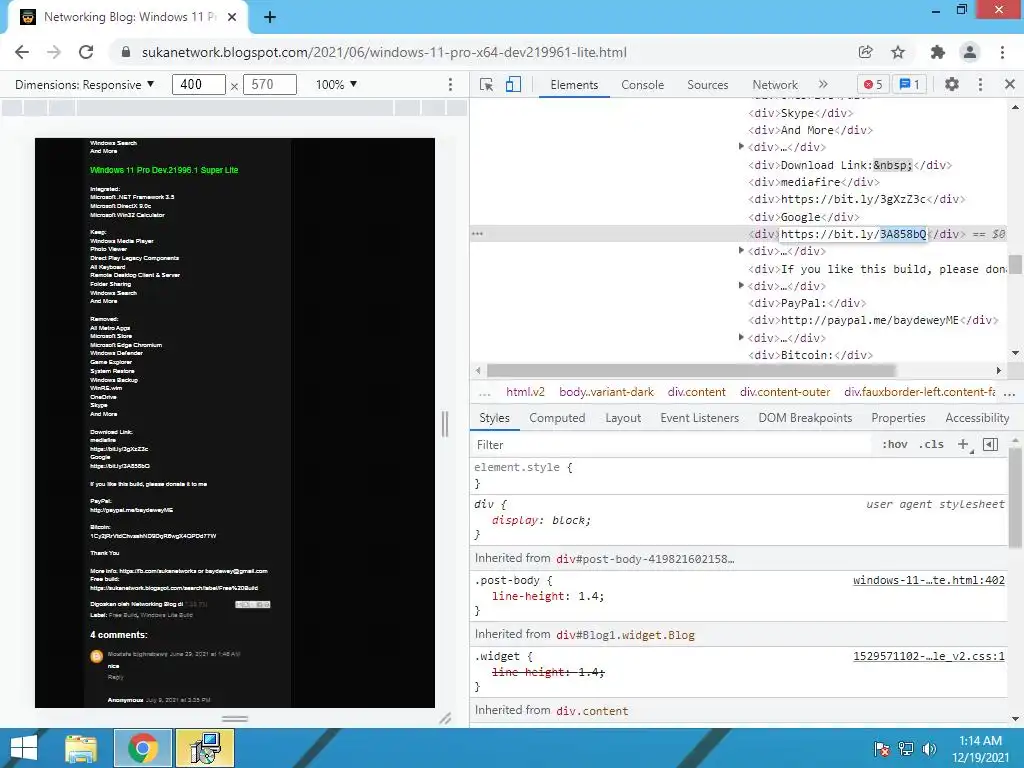The width and height of the screenshot is (1024, 768).
Task: Add new style rule plus icon
Action: pyautogui.click(x=963, y=445)
